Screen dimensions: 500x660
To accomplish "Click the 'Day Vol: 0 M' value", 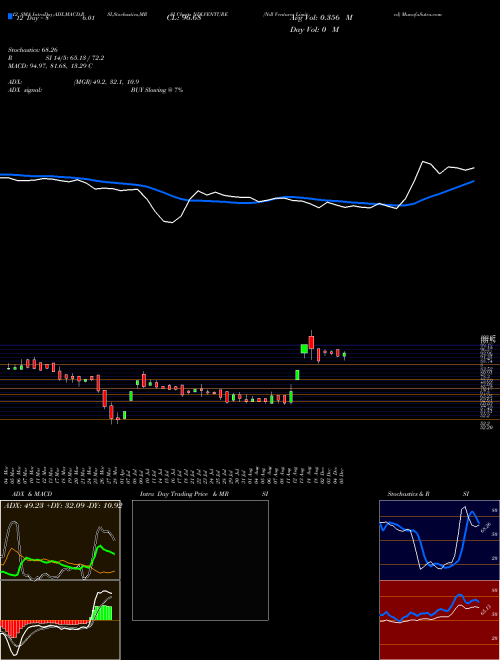I will [314, 30].
